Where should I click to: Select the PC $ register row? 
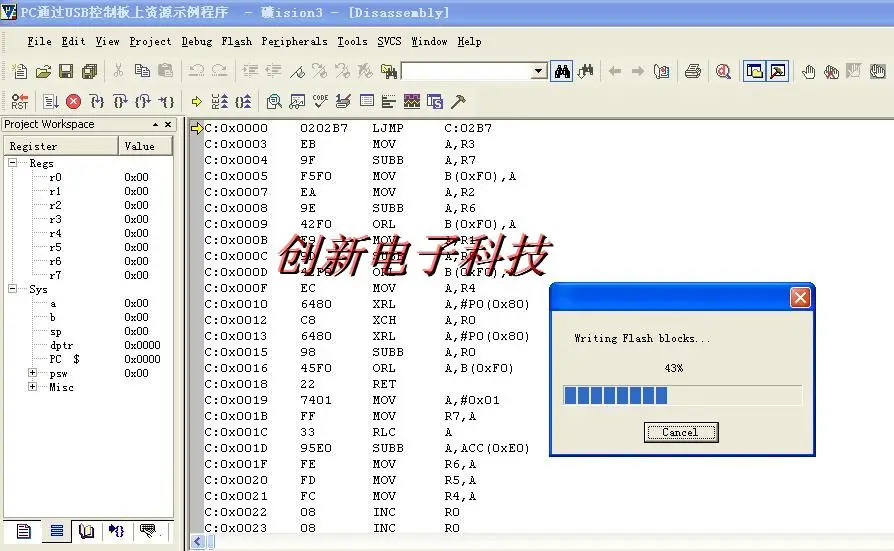(x=89, y=359)
